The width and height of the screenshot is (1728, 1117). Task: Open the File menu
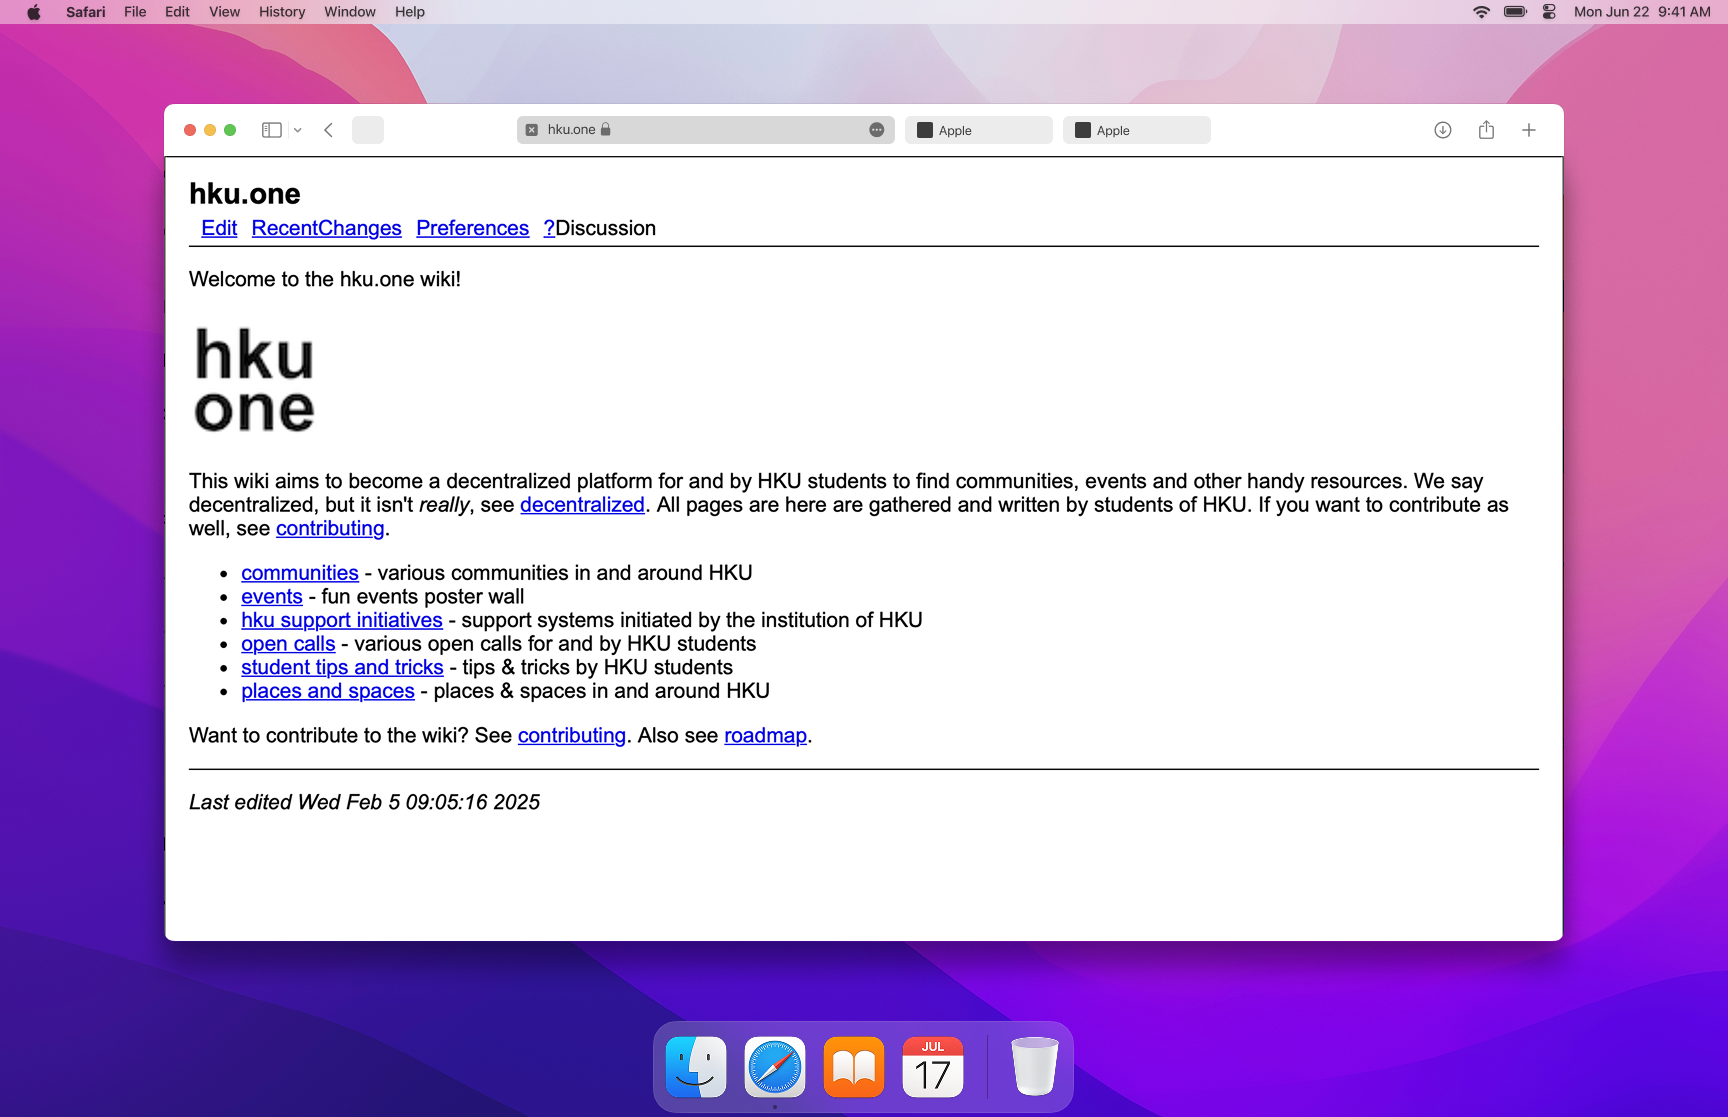coord(135,12)
